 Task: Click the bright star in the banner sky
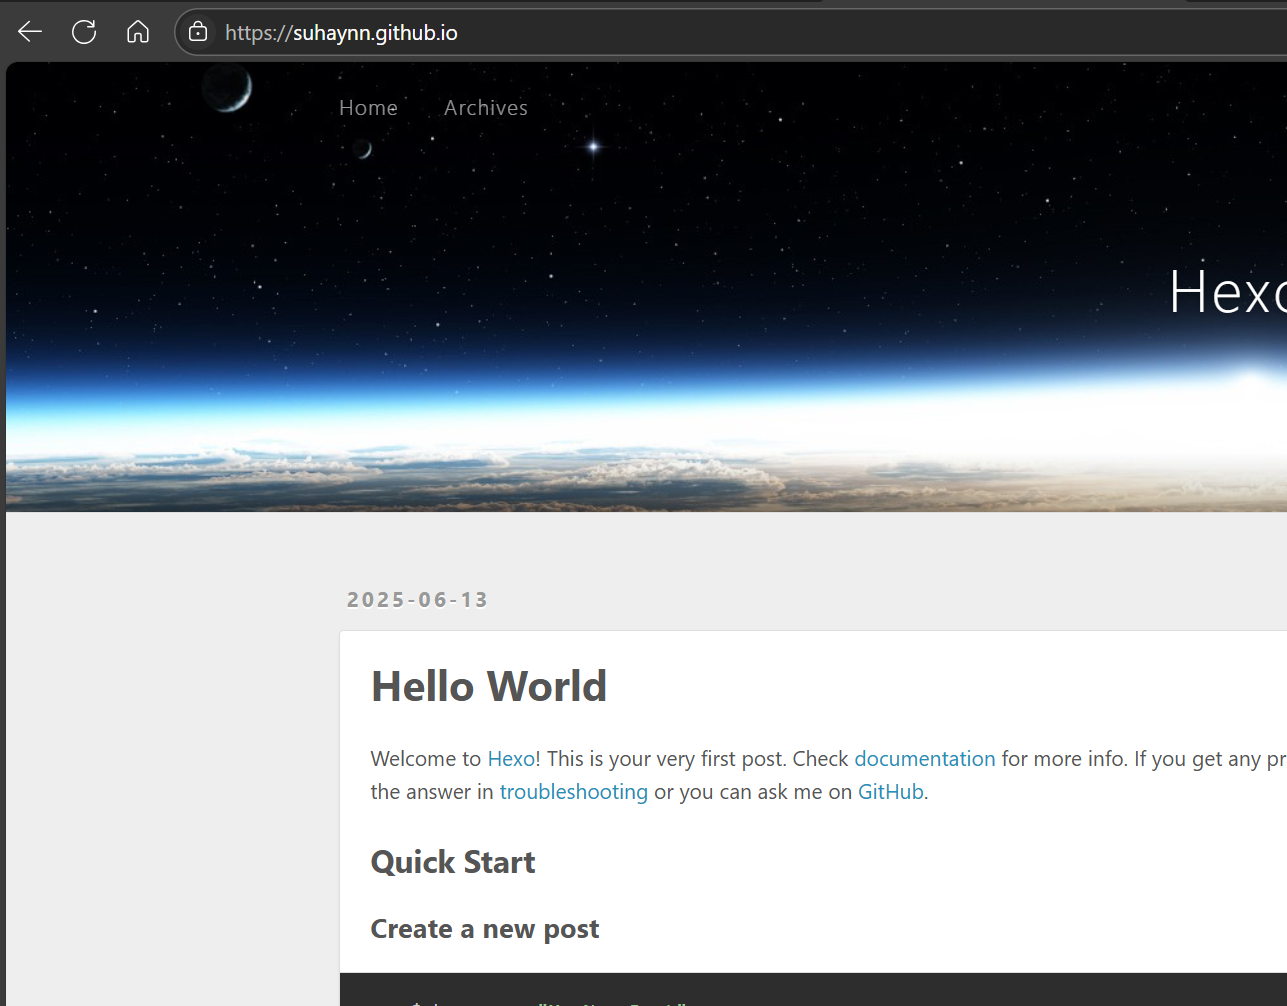[x=593, y=147]
